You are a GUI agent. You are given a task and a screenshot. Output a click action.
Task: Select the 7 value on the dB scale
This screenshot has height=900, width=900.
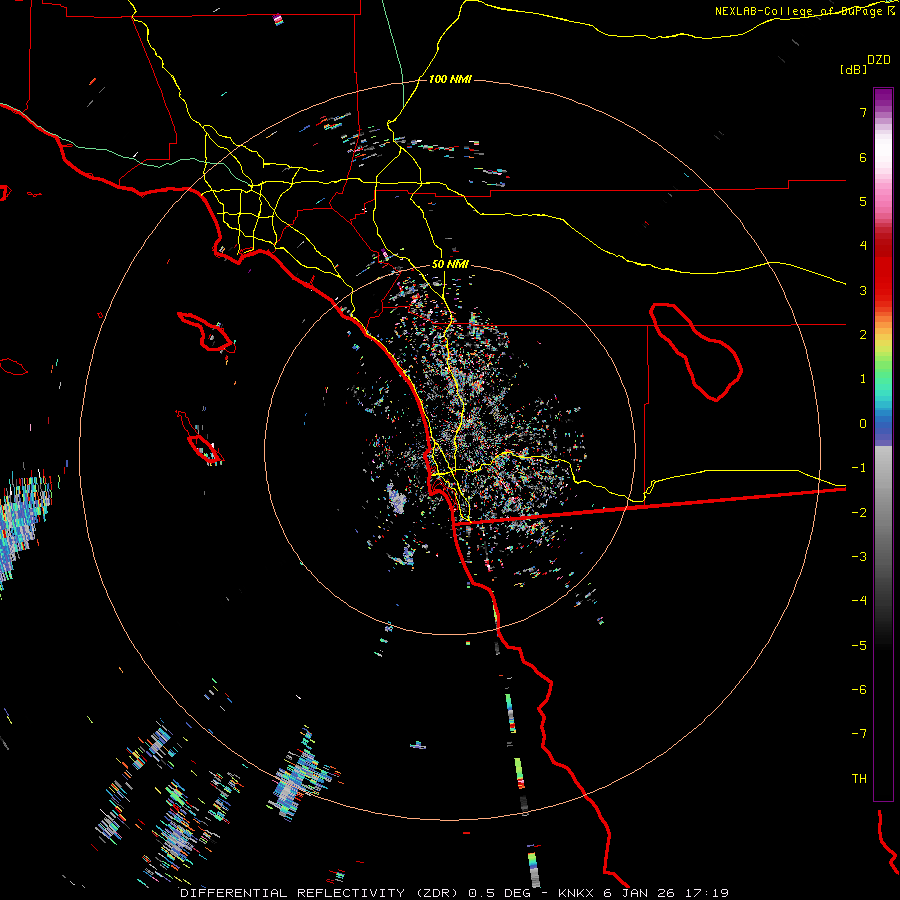coord(863,112)
